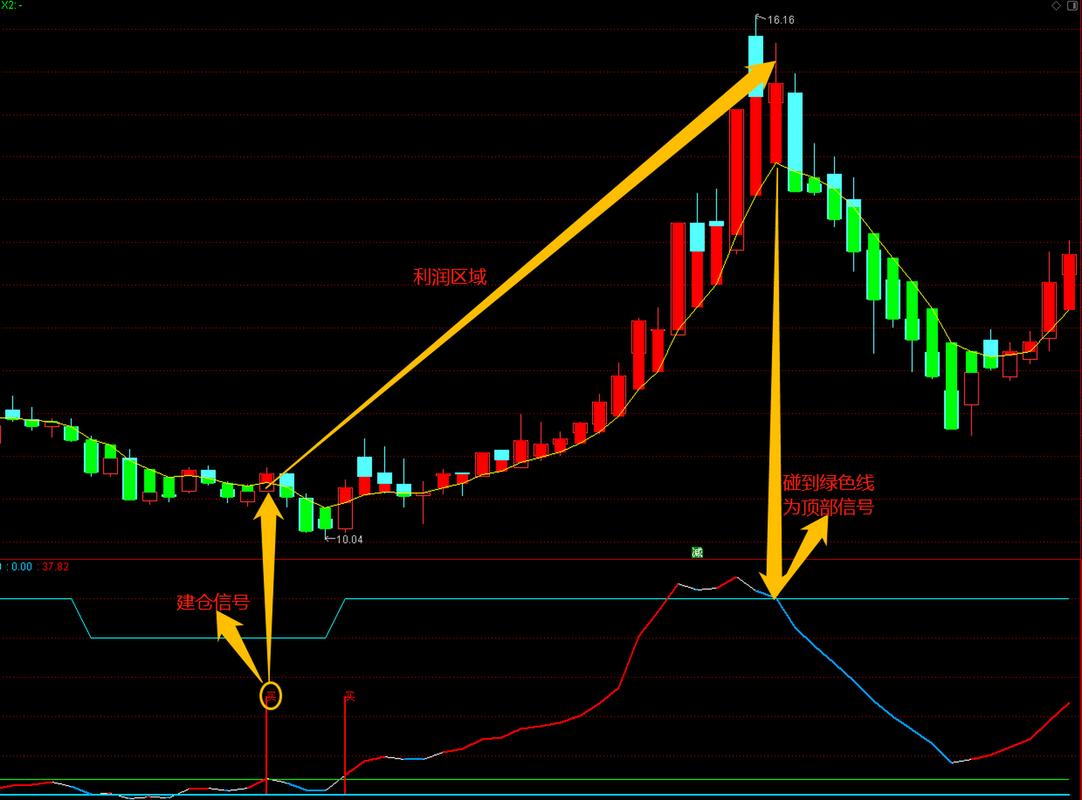
Task: Click the red separator line above indicator panel
Action: (x=540, y=559)
